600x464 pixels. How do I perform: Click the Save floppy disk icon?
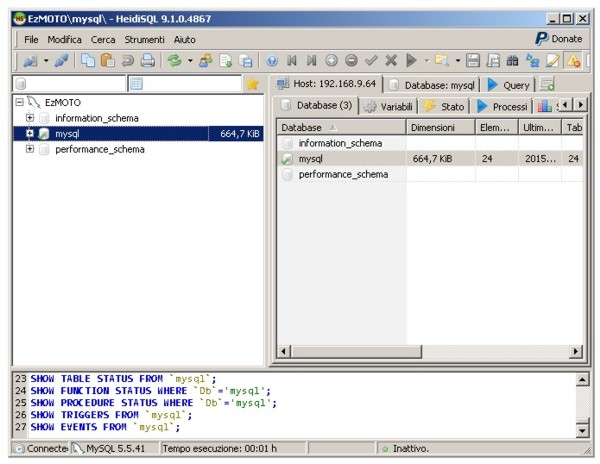coord(473,60)
